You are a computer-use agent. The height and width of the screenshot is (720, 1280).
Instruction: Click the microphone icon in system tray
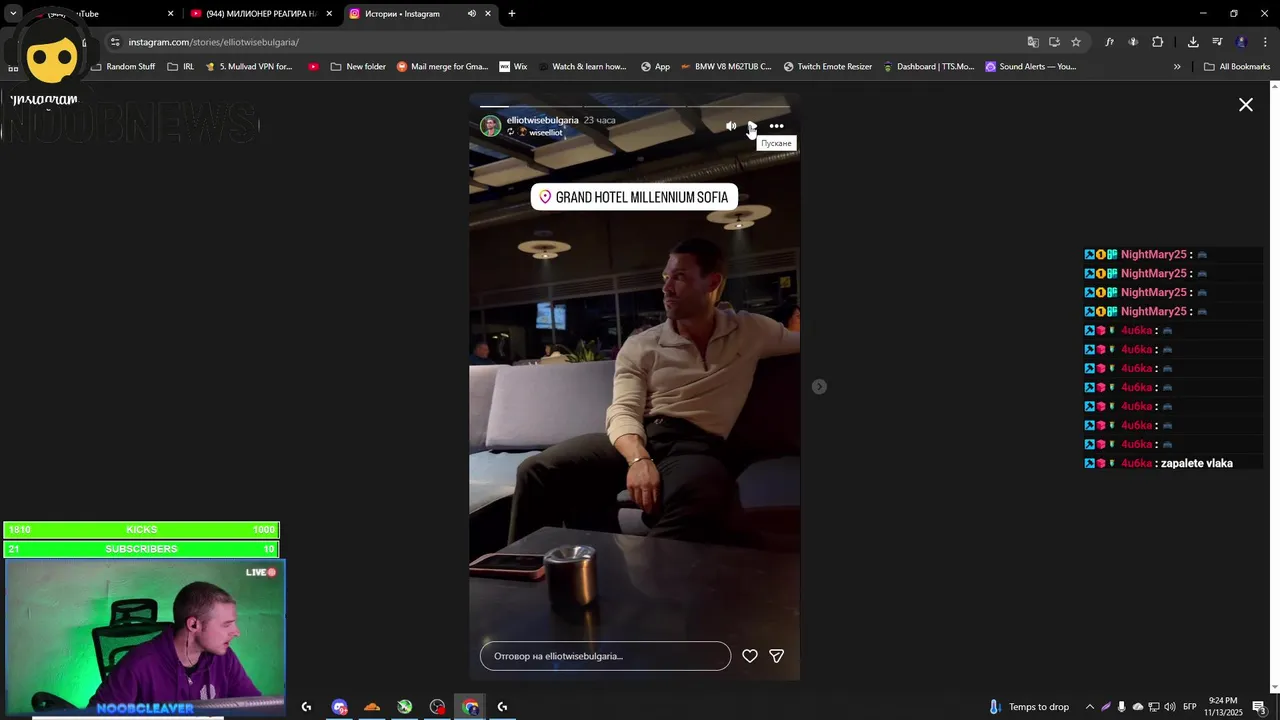tap(1122, 707)
